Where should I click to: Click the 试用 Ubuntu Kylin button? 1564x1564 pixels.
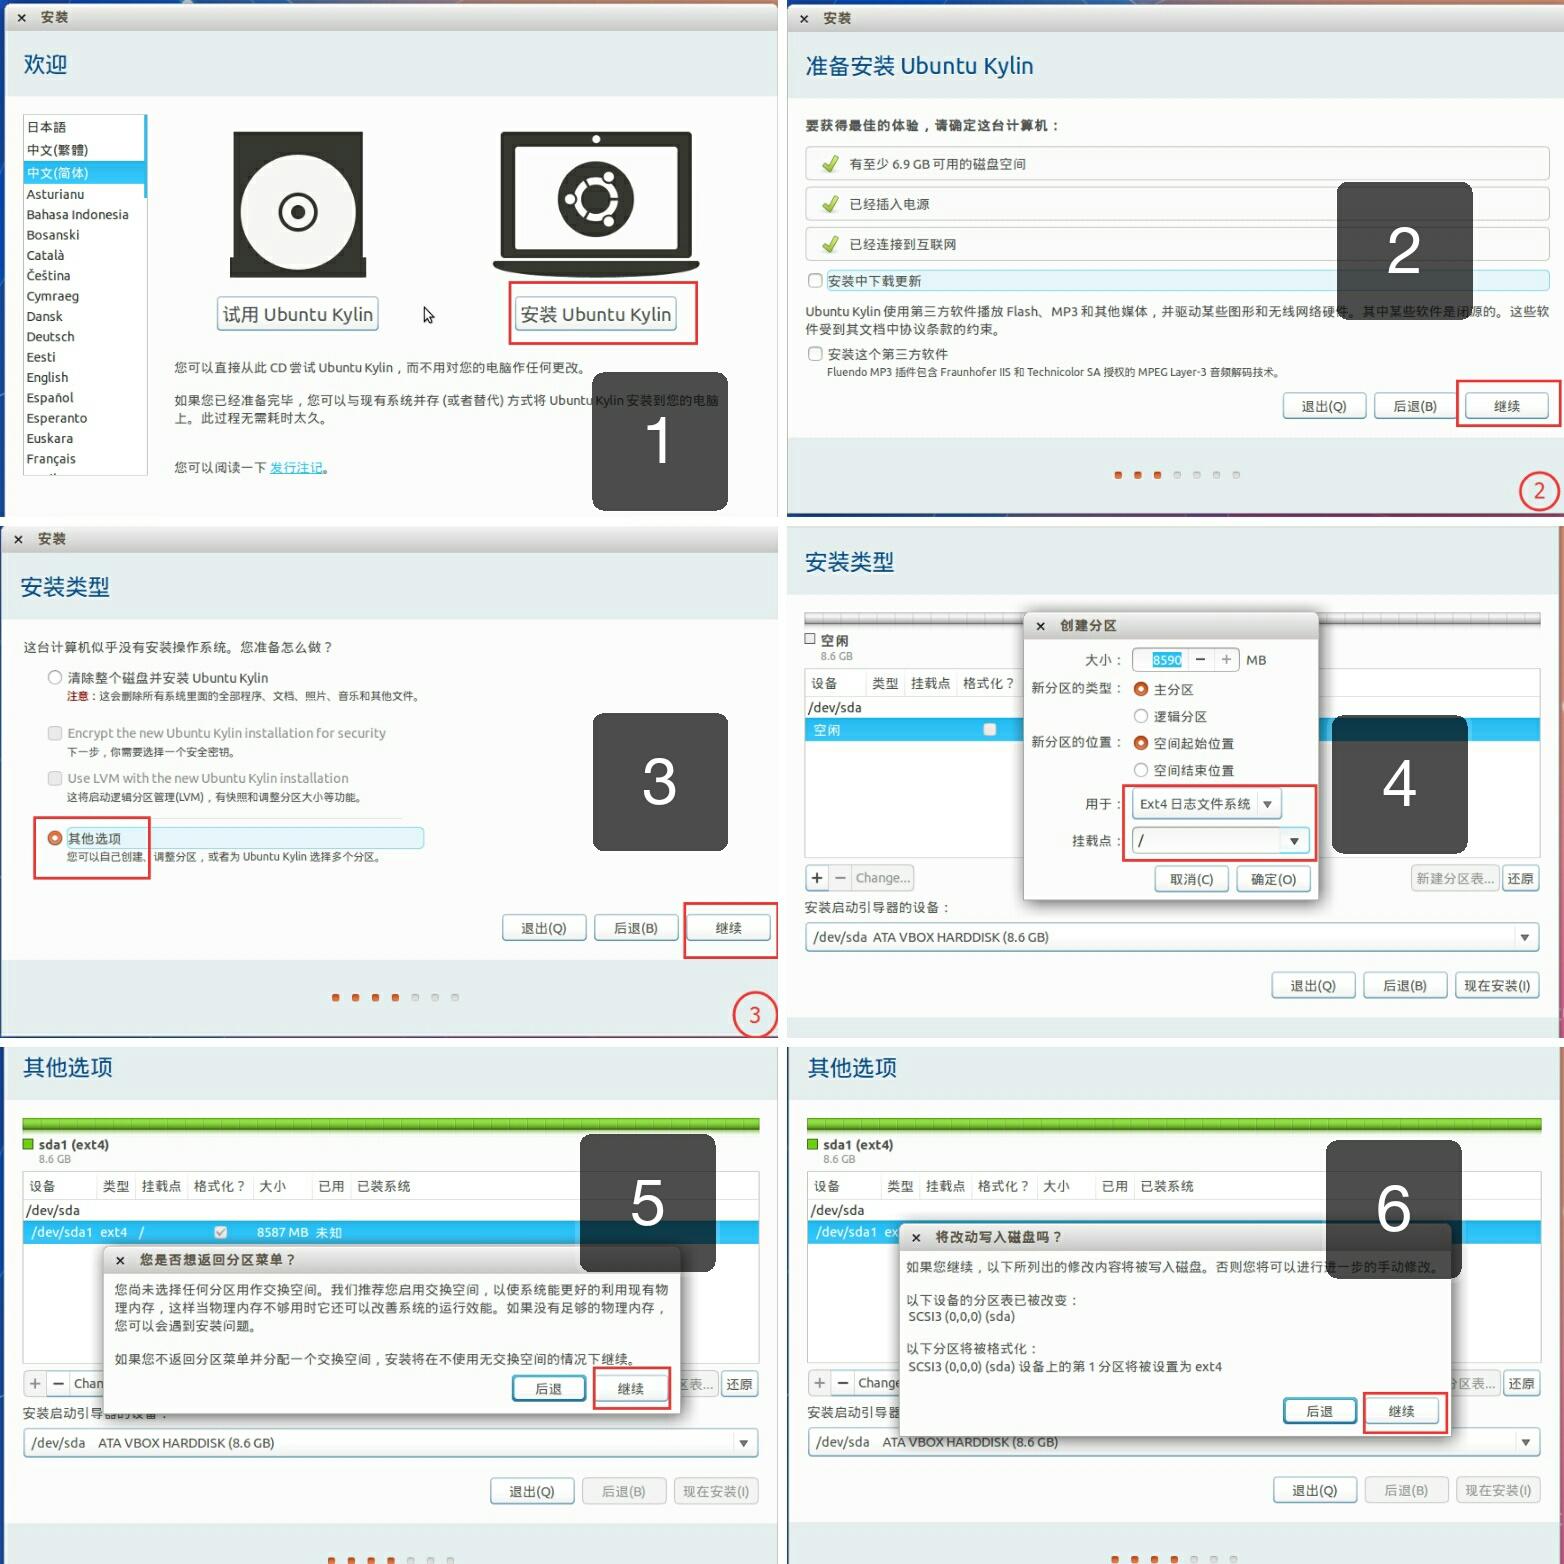298,314
